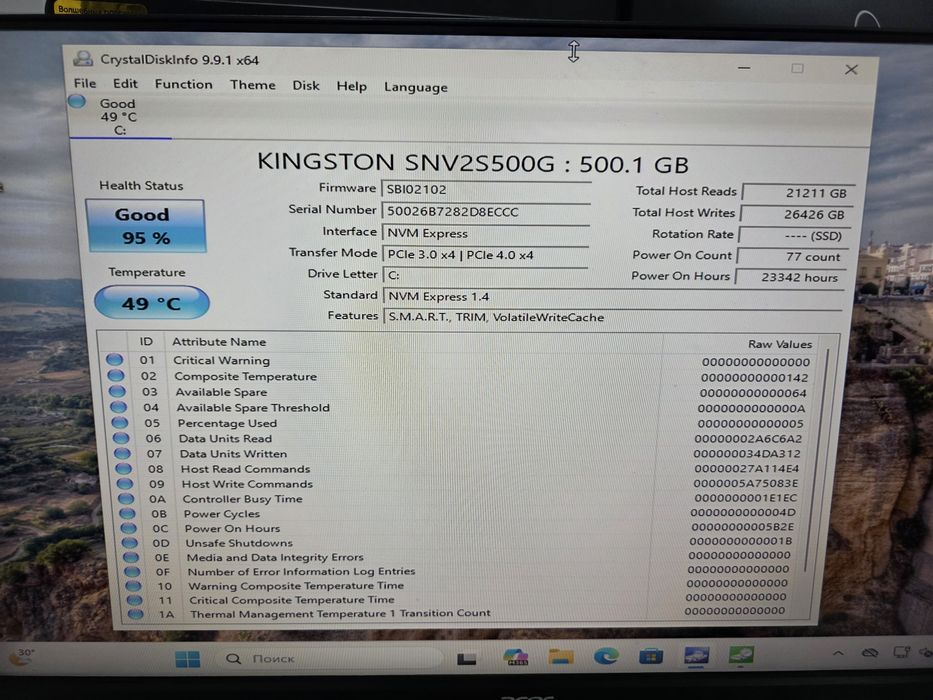Click the Power On Hours value 23342 hours

792,277
